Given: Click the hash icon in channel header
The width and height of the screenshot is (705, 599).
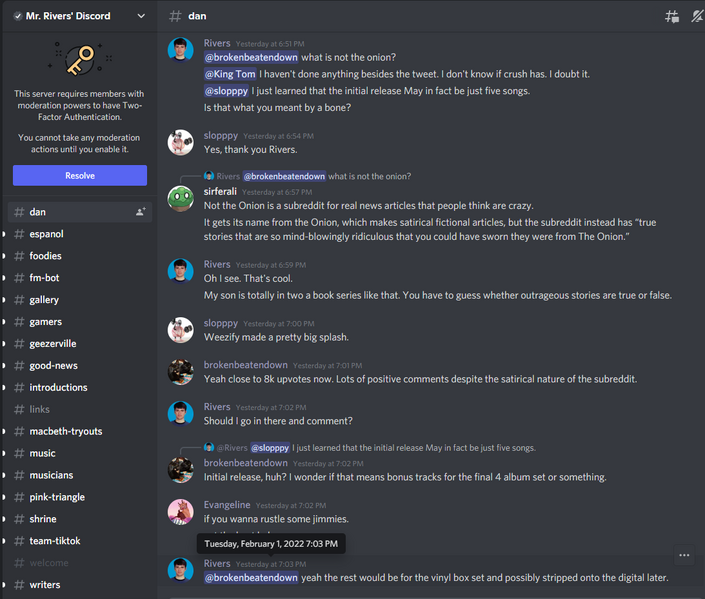Looking at the screenshot, I should pos(175,17).
